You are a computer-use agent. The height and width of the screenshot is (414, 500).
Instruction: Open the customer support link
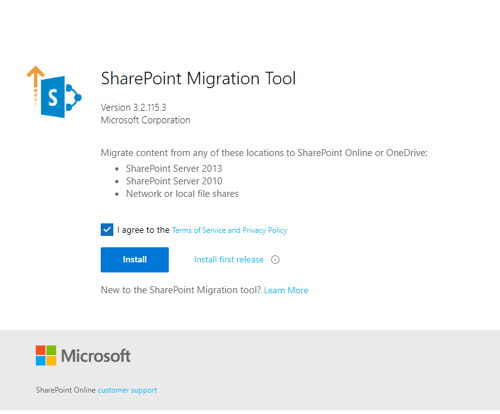pyautogui.click(x=127, y=390)
